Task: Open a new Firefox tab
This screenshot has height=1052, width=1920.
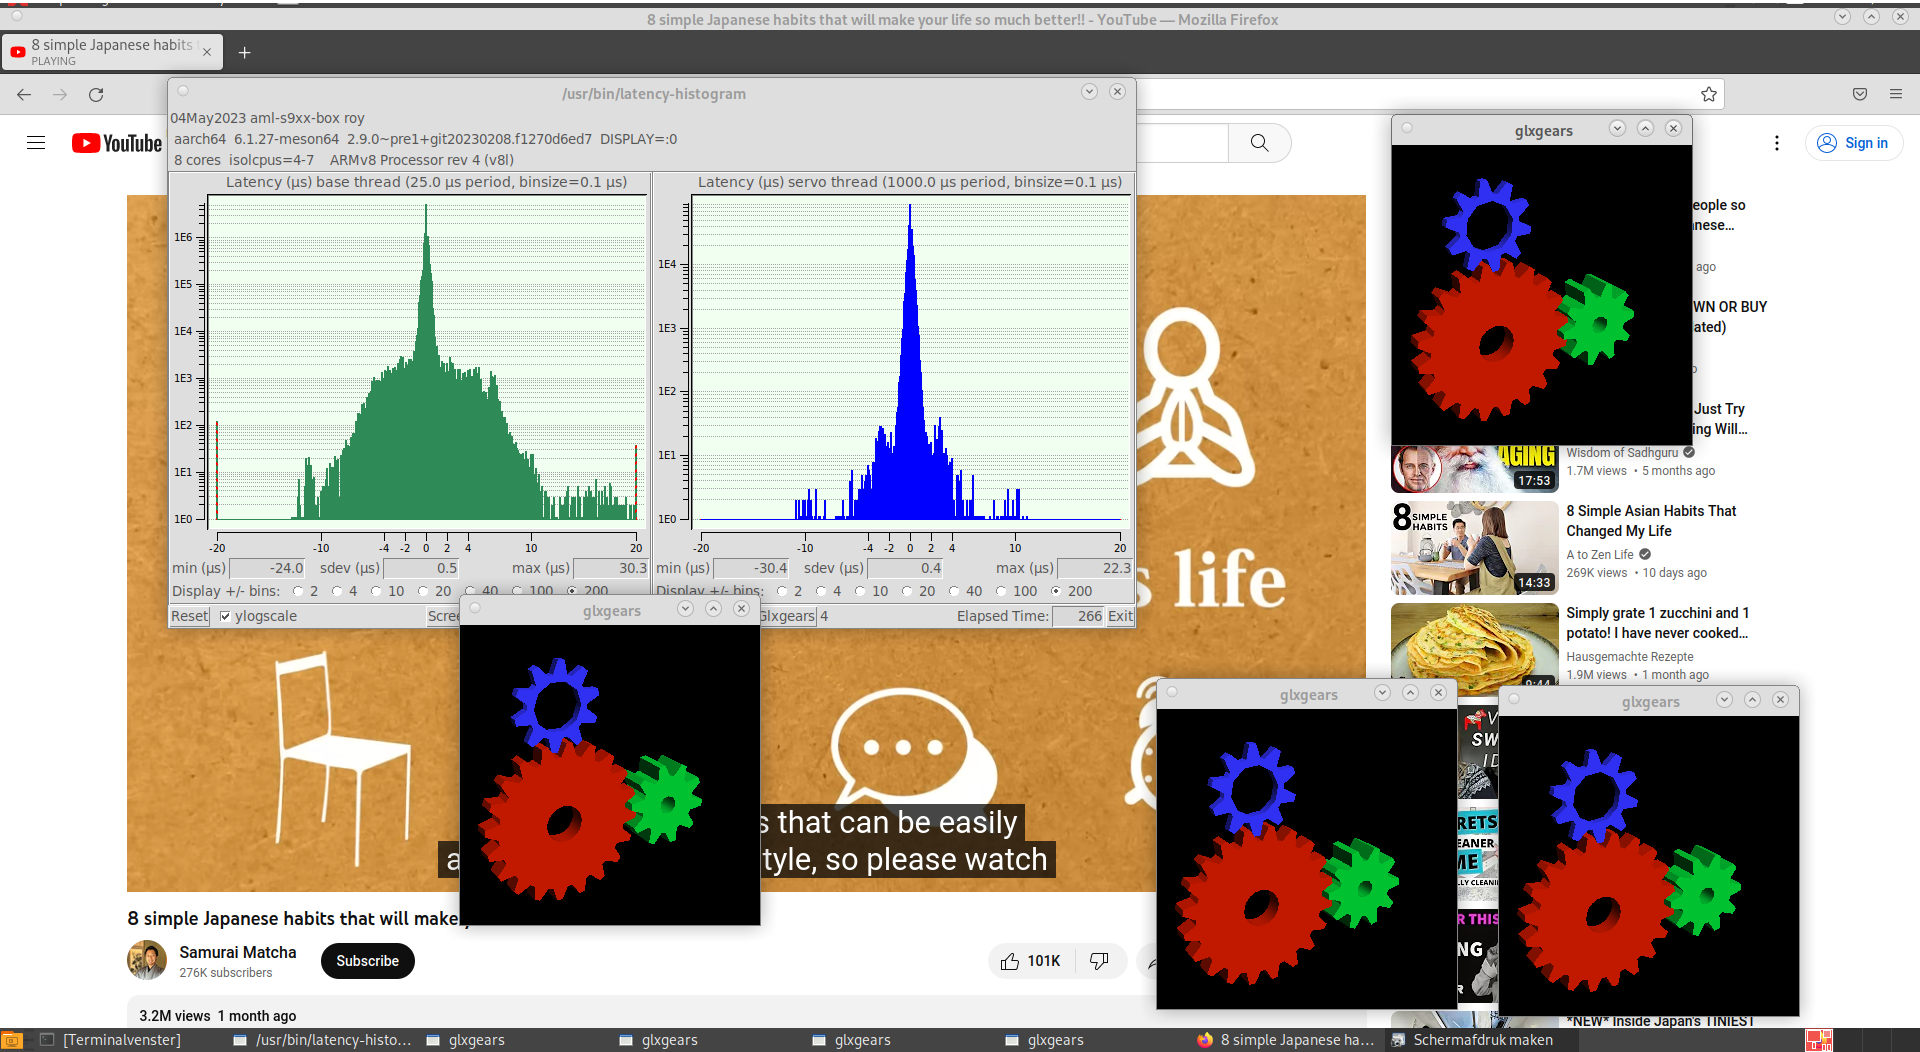Action: 244,52
